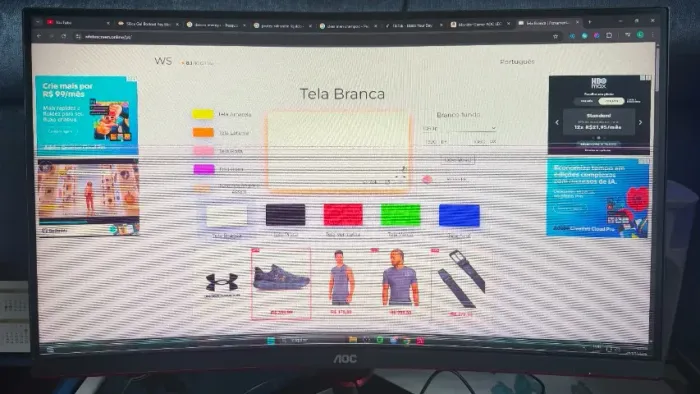Viewport: 700px width, 394px height.
Task: Open the Tela Azul label link
Action: 459,236
